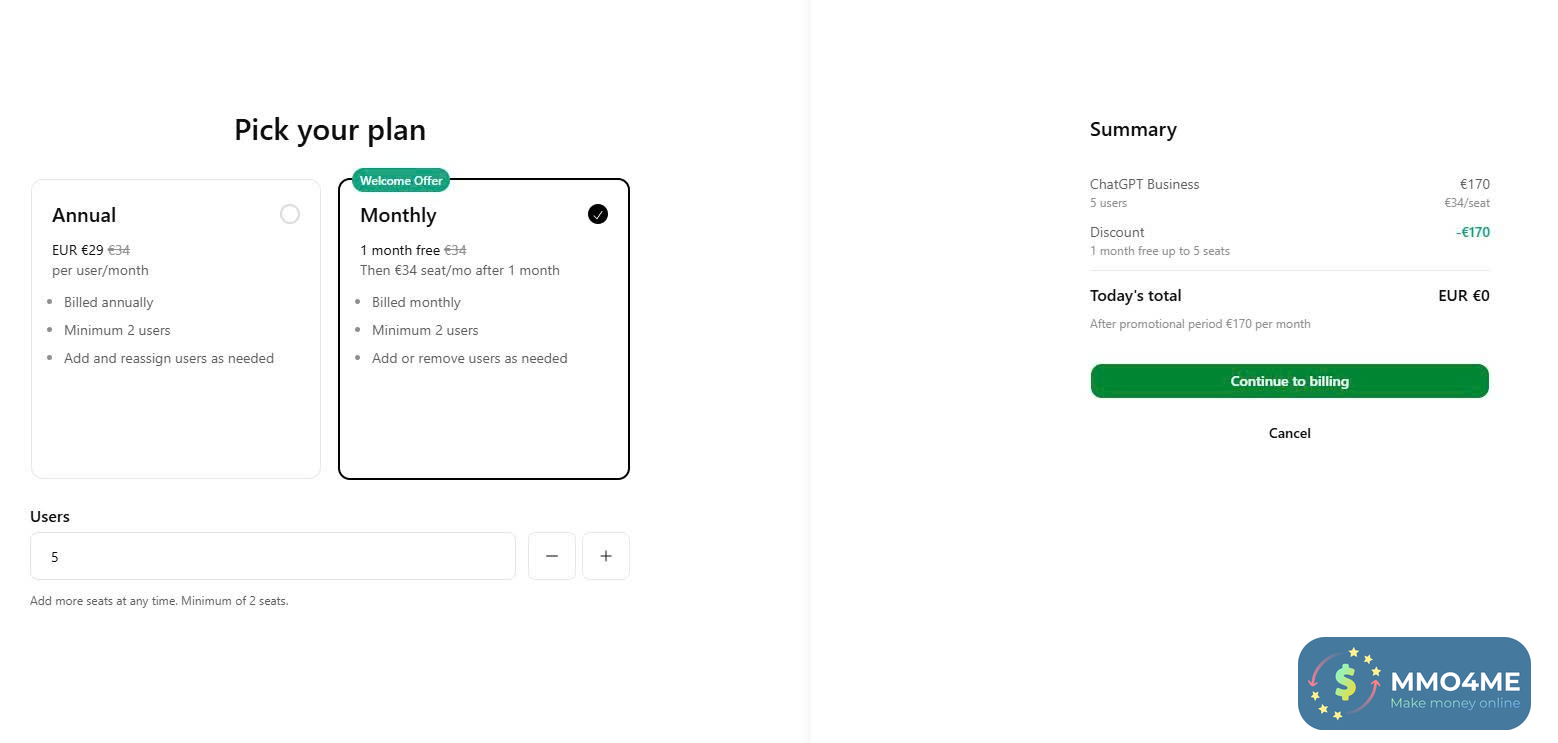Cancel the plan selection

point(1289,433)
